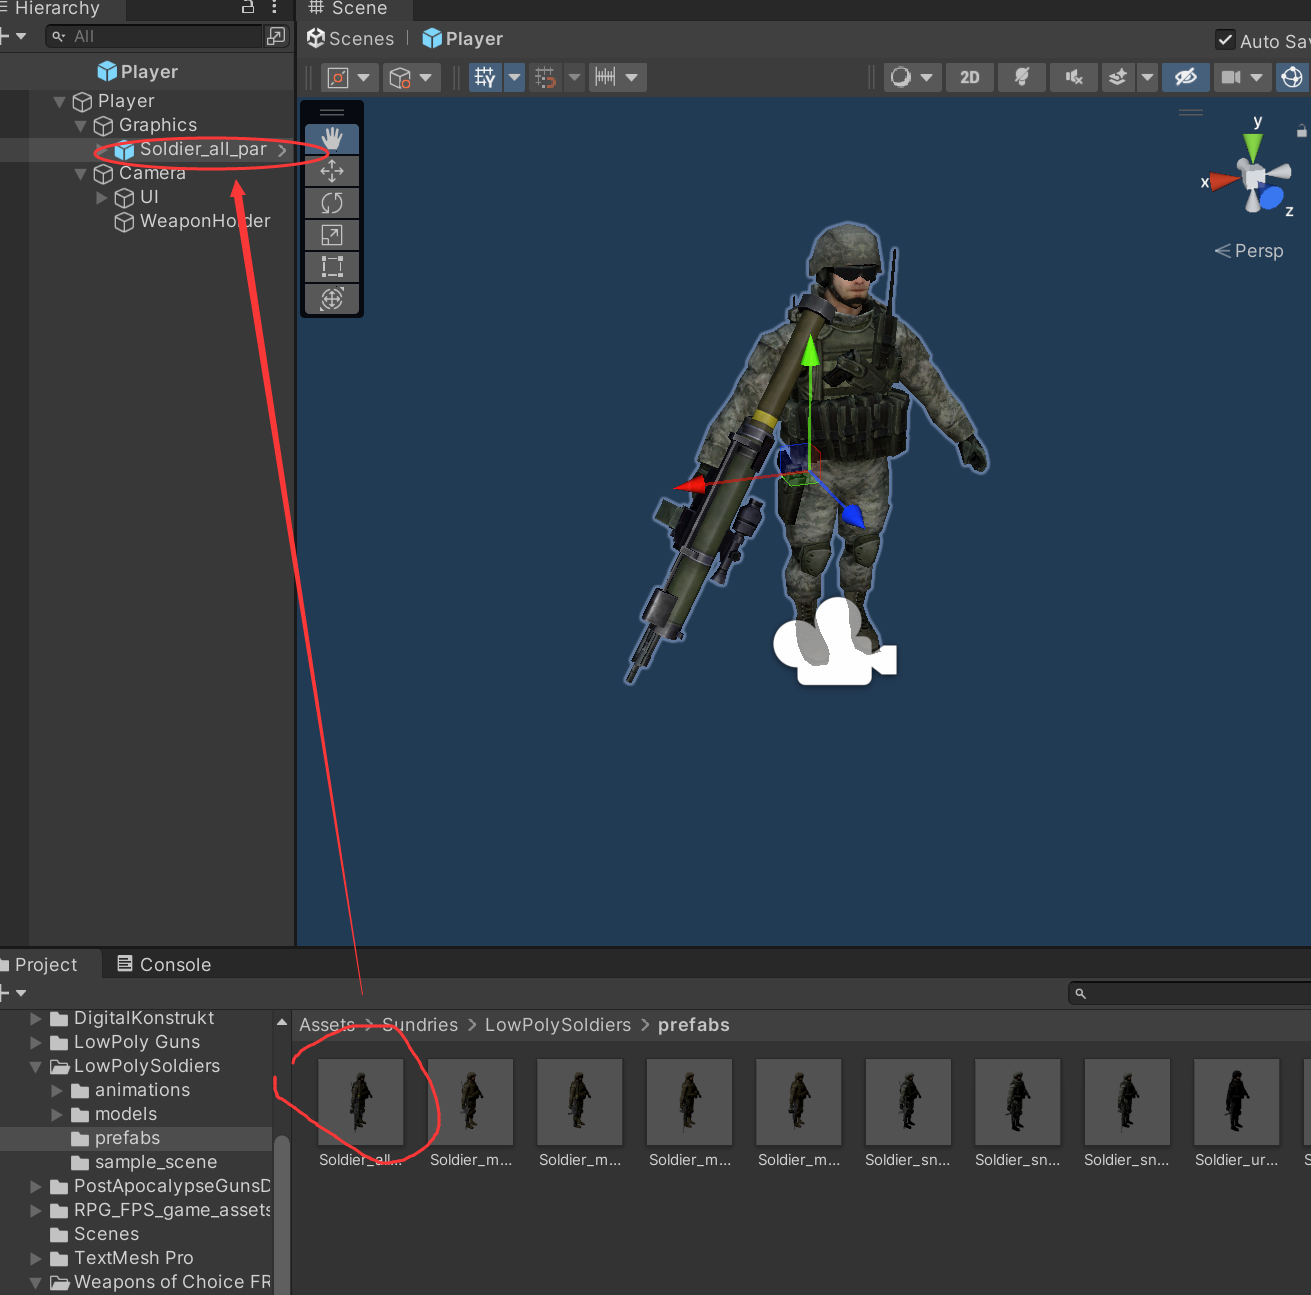
Task: Select the Rect transform tool
Action: pos(332,267)
